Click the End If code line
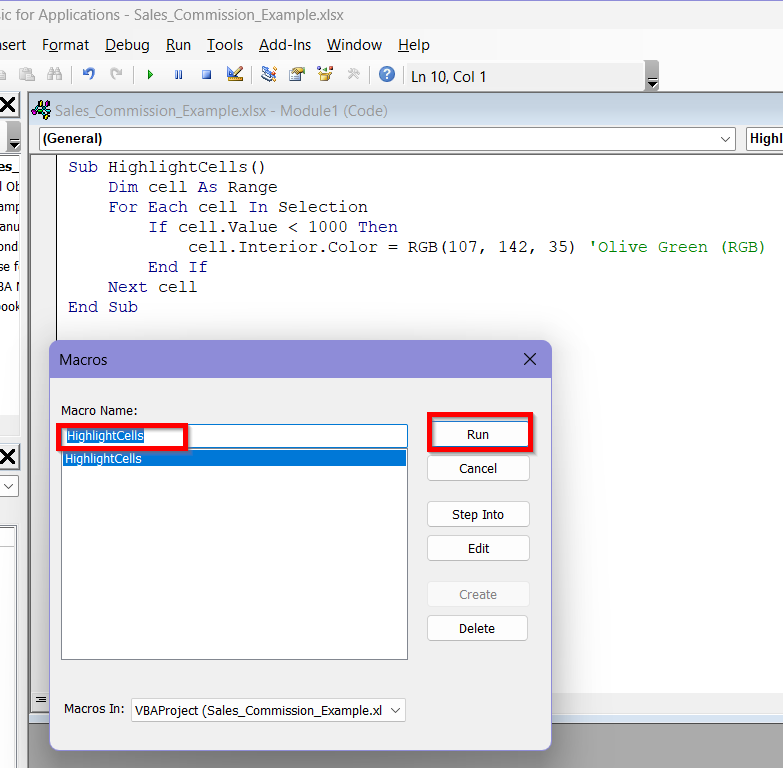 177,267
